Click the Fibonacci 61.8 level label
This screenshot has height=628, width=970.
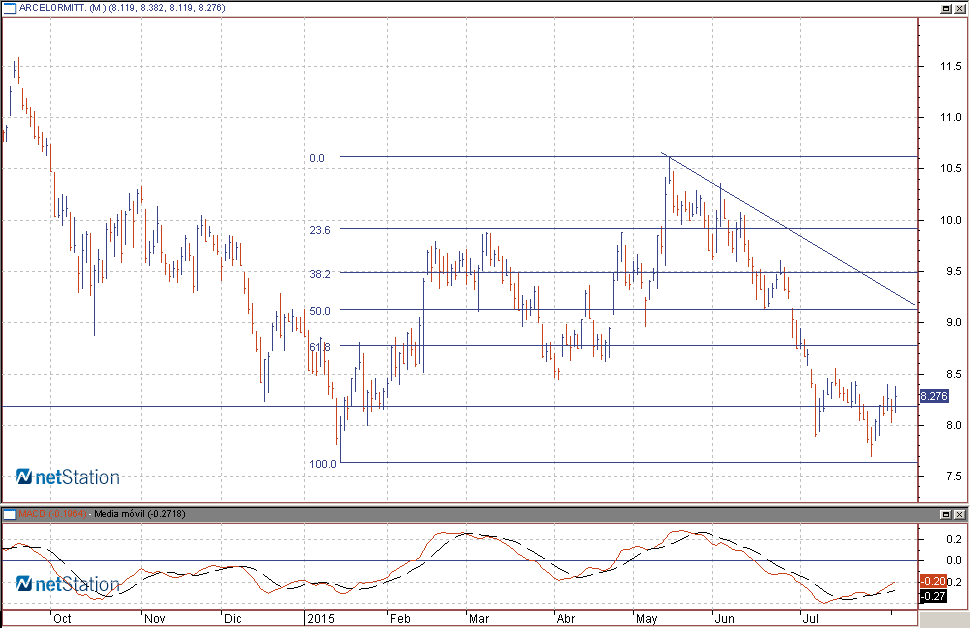[x=320, y=346]
